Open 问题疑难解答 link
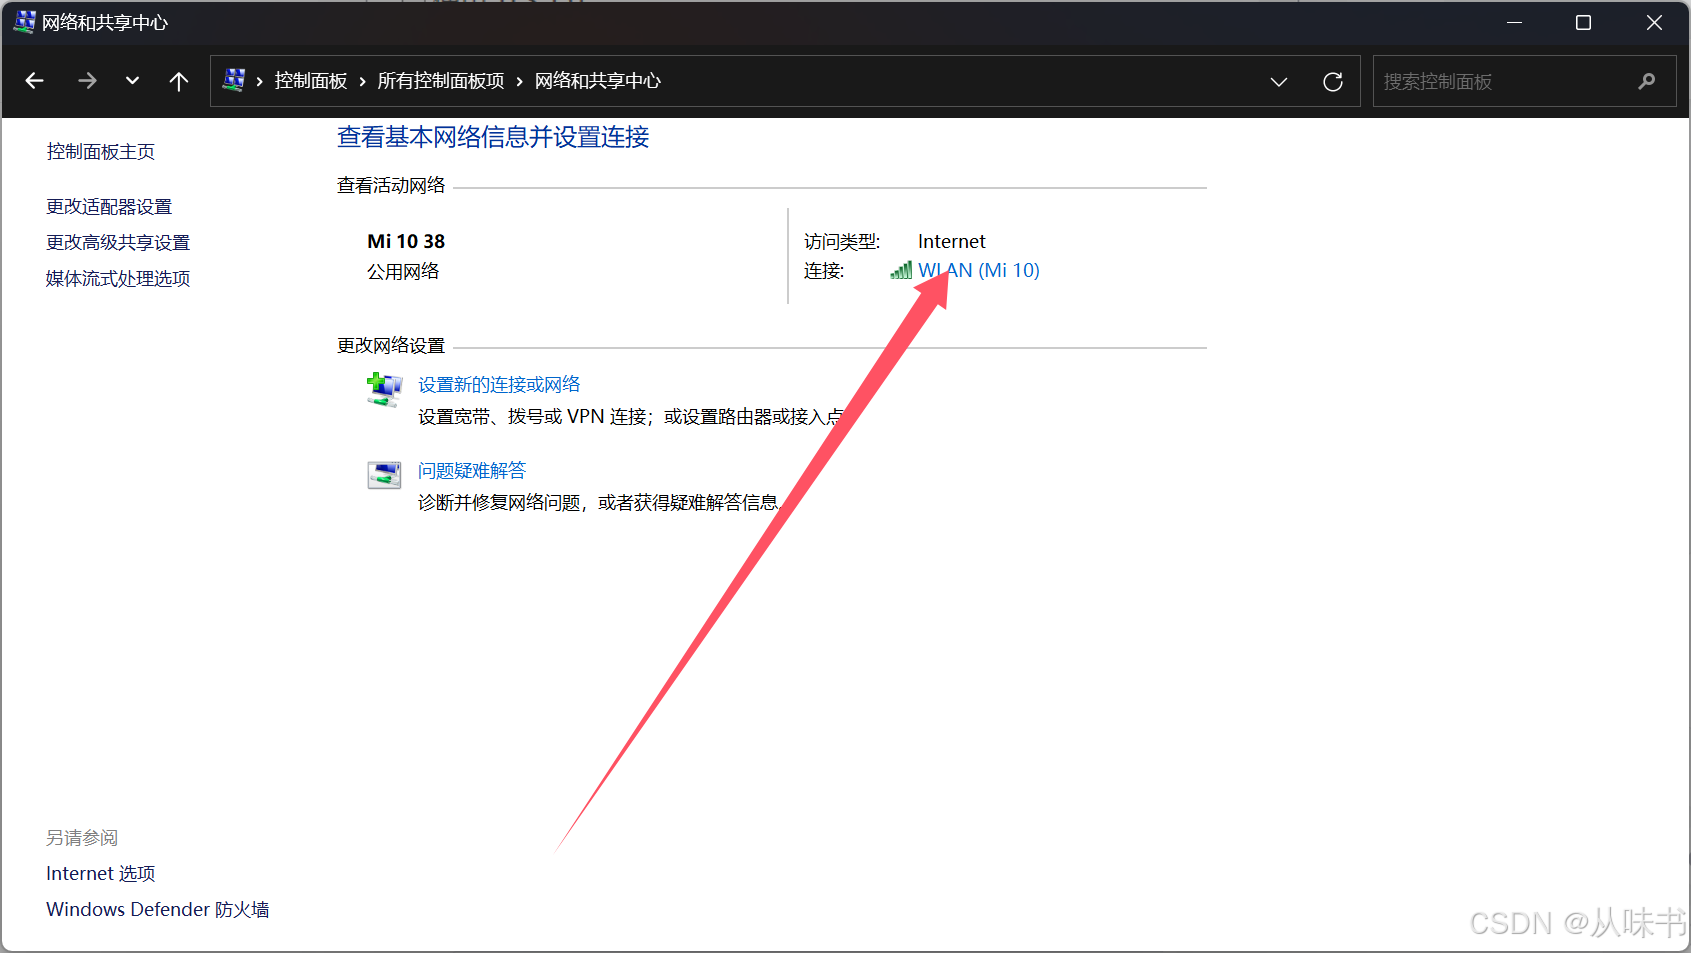Image resolution: width=1691 pixels, height=953 pixels. point(472,471)
